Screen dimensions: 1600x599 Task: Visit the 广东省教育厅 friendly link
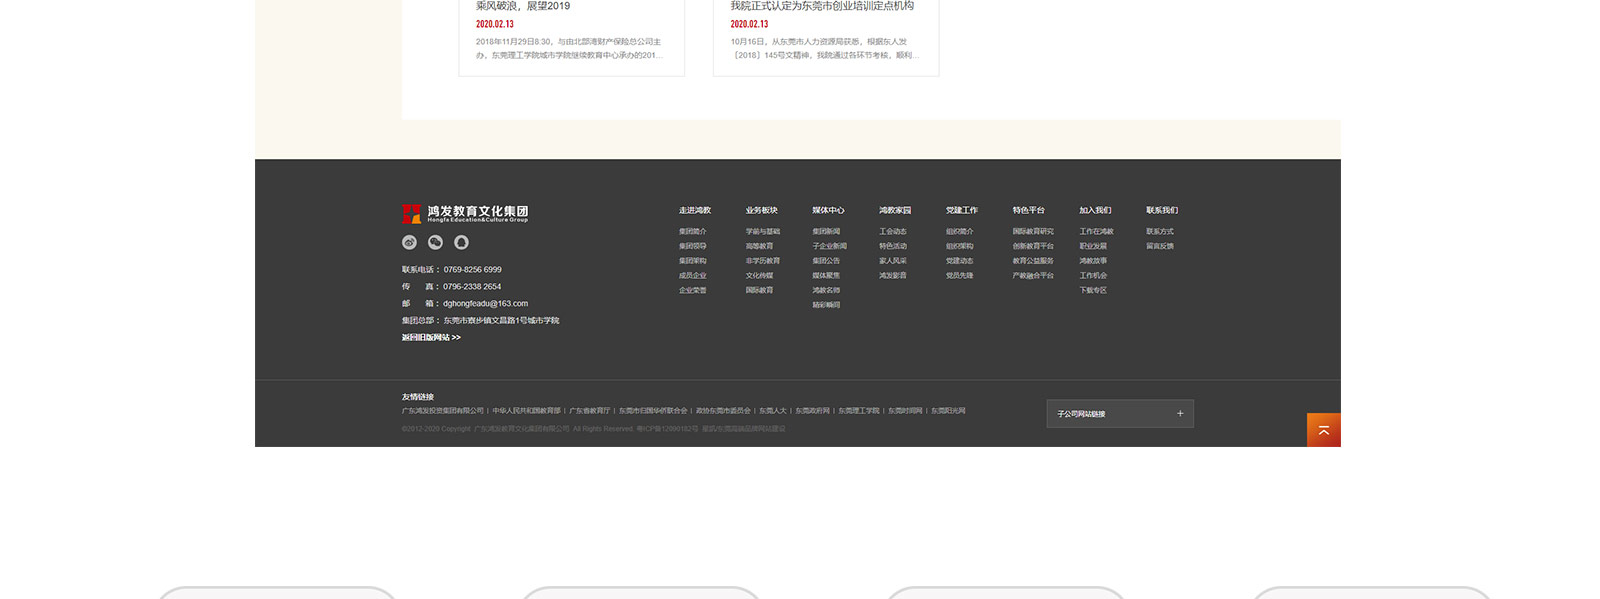pyautogui.click(x=590, y=411)
